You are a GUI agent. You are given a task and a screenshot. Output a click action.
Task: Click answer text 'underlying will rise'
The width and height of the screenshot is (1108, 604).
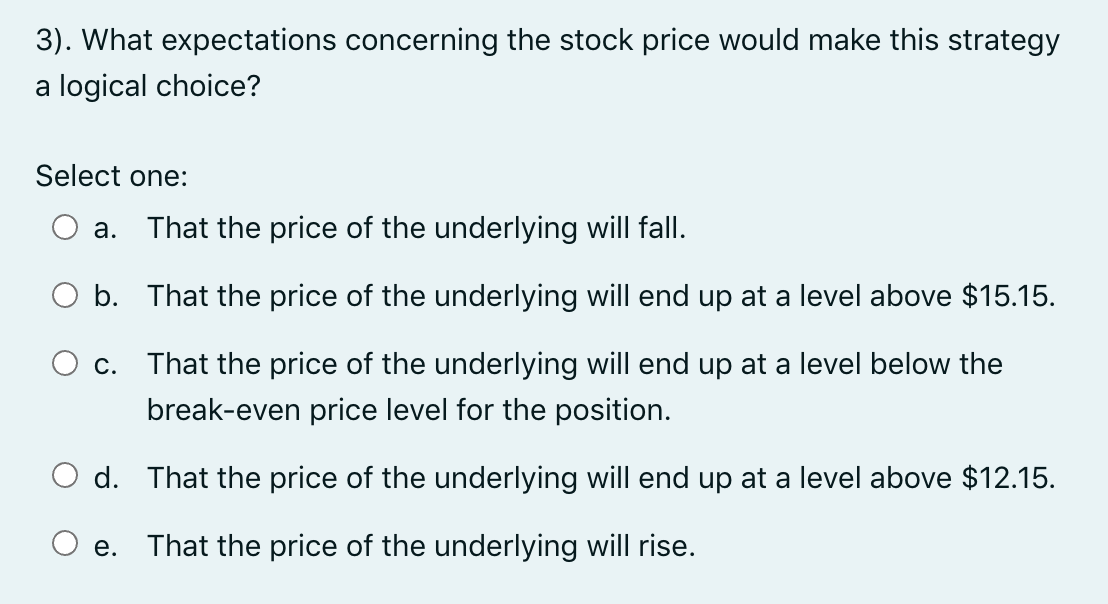[565, 546]
